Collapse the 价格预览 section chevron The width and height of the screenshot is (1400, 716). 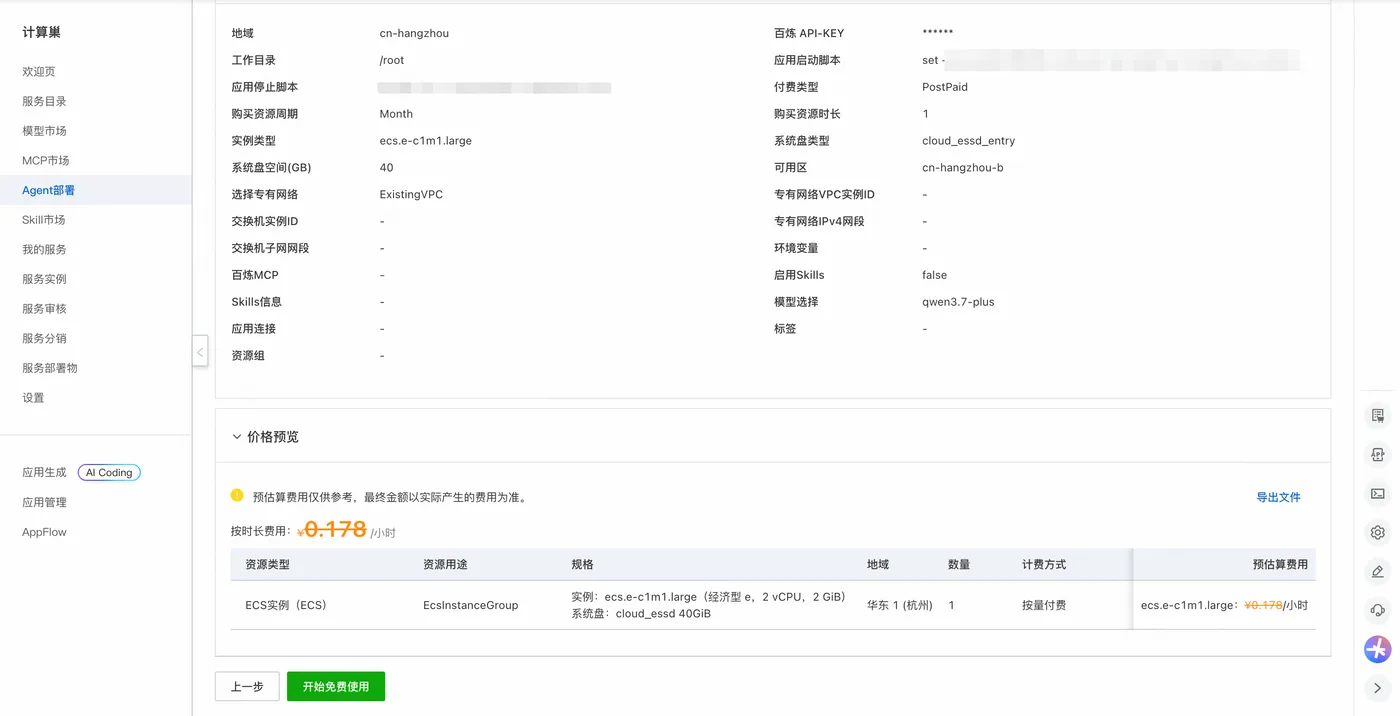click(237, 437)
